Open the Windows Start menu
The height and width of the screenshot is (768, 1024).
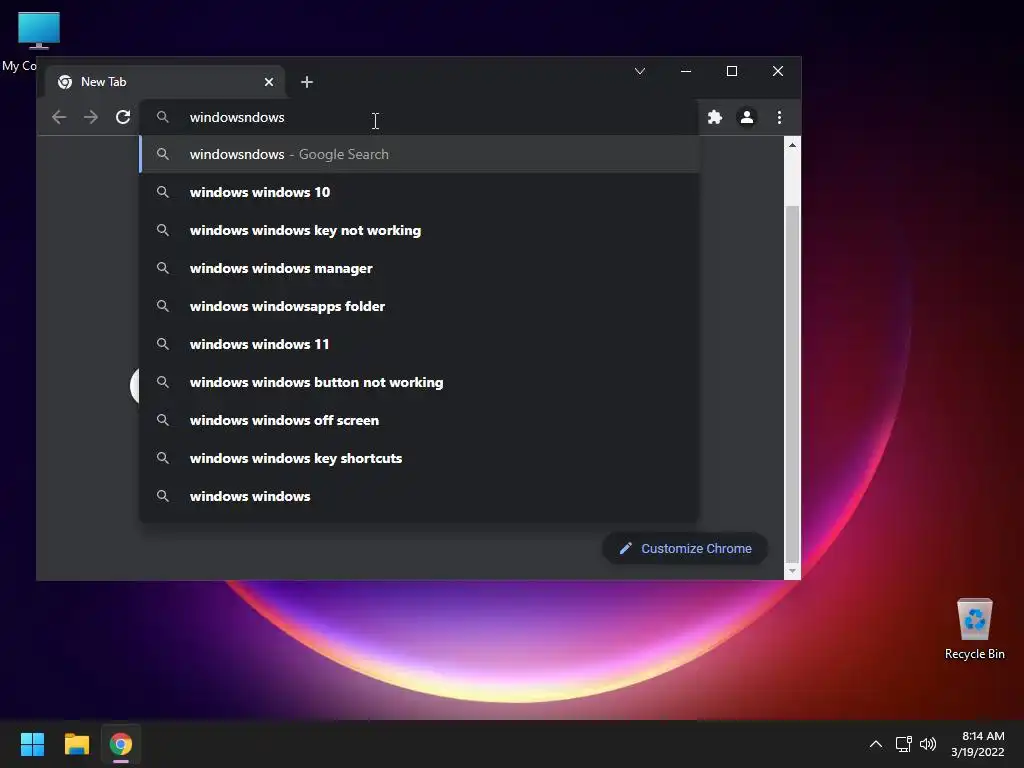point(32,744)
